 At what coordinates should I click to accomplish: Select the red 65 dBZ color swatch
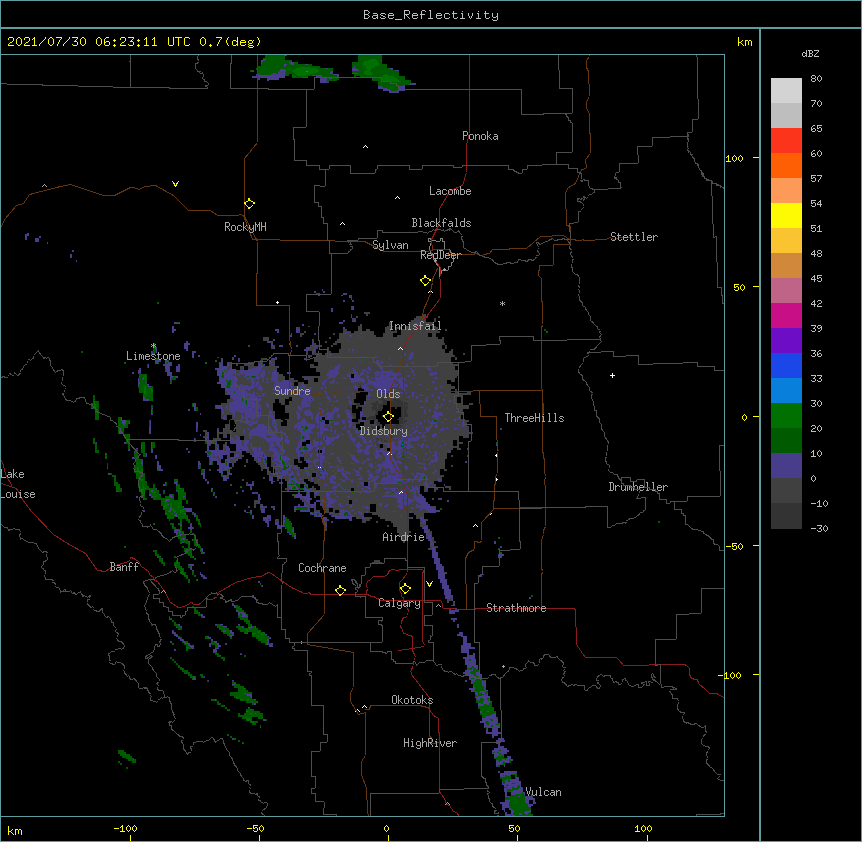pos(786,140)
